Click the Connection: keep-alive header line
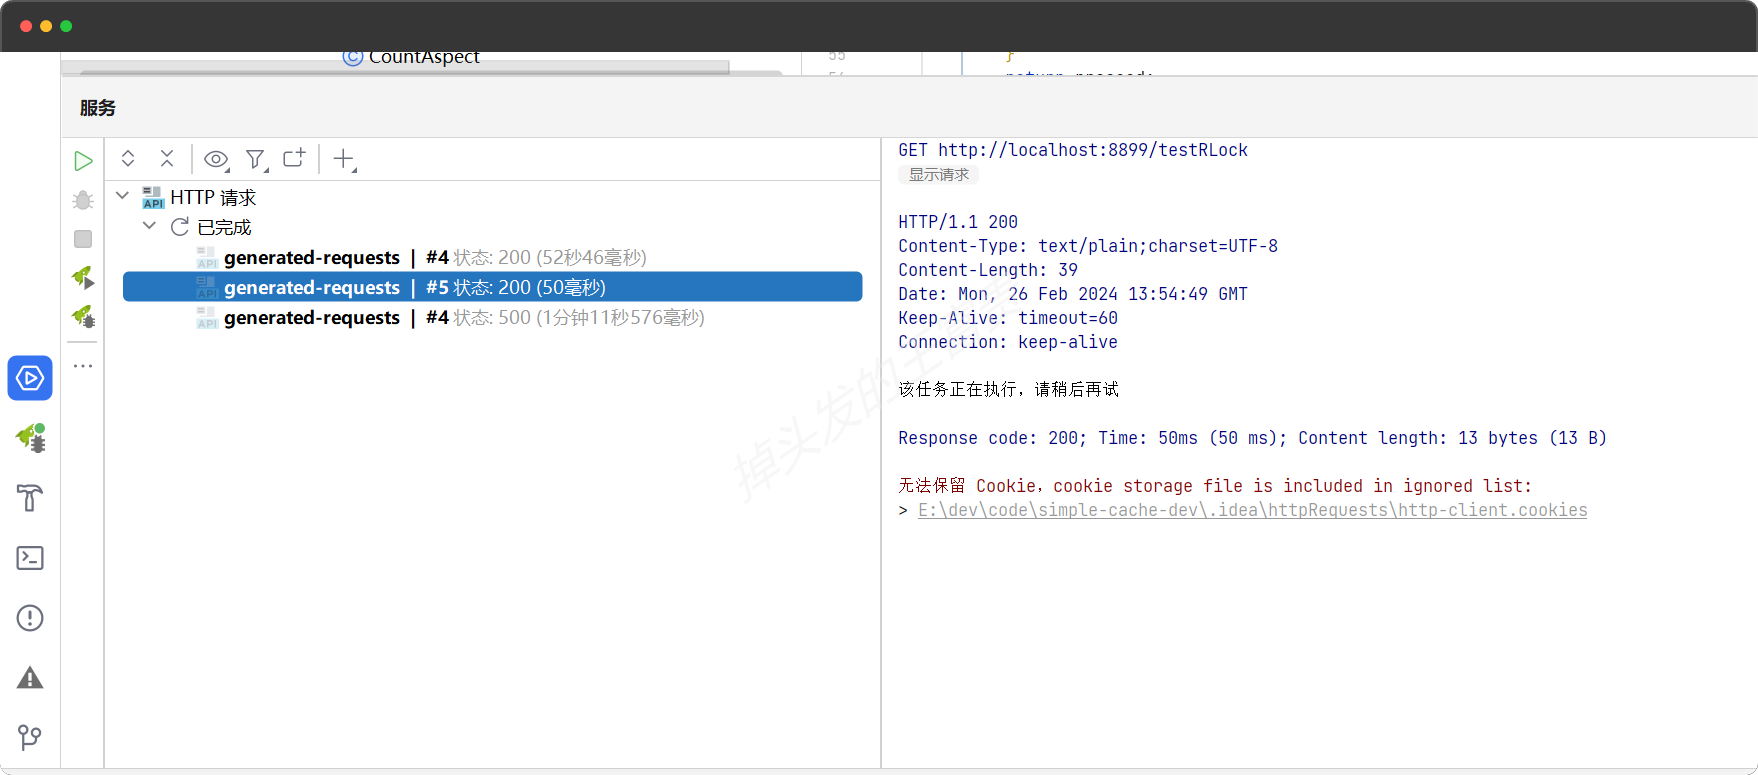The image size is (1758, 775). [1008, 342]
